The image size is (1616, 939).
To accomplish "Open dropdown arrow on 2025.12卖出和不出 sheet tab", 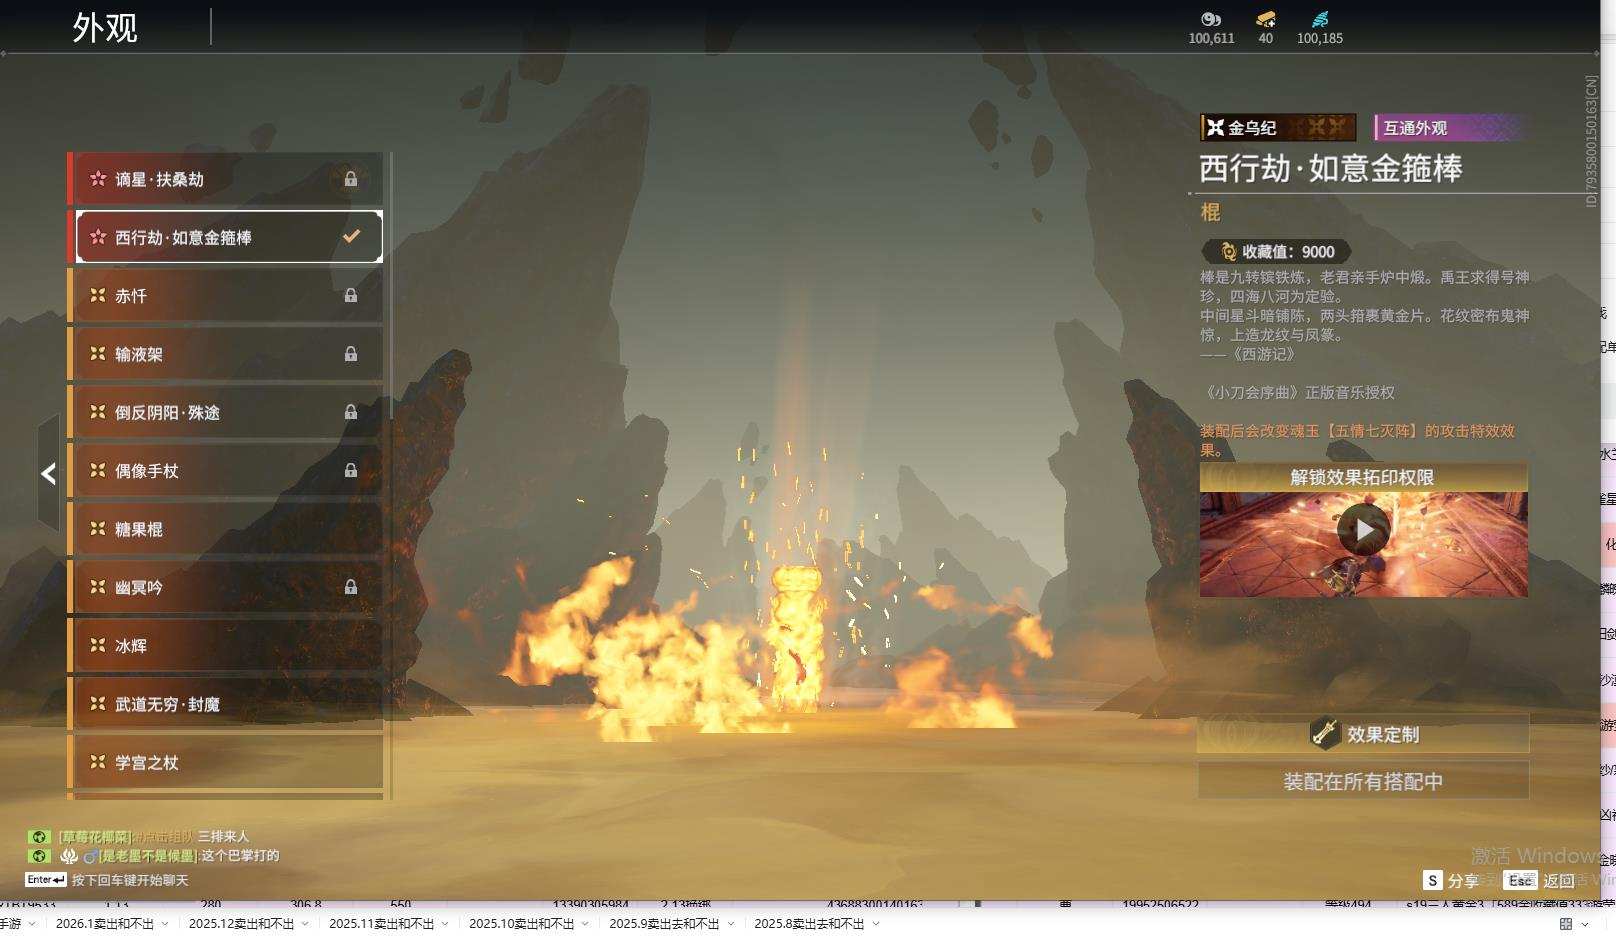I will 305,924.
